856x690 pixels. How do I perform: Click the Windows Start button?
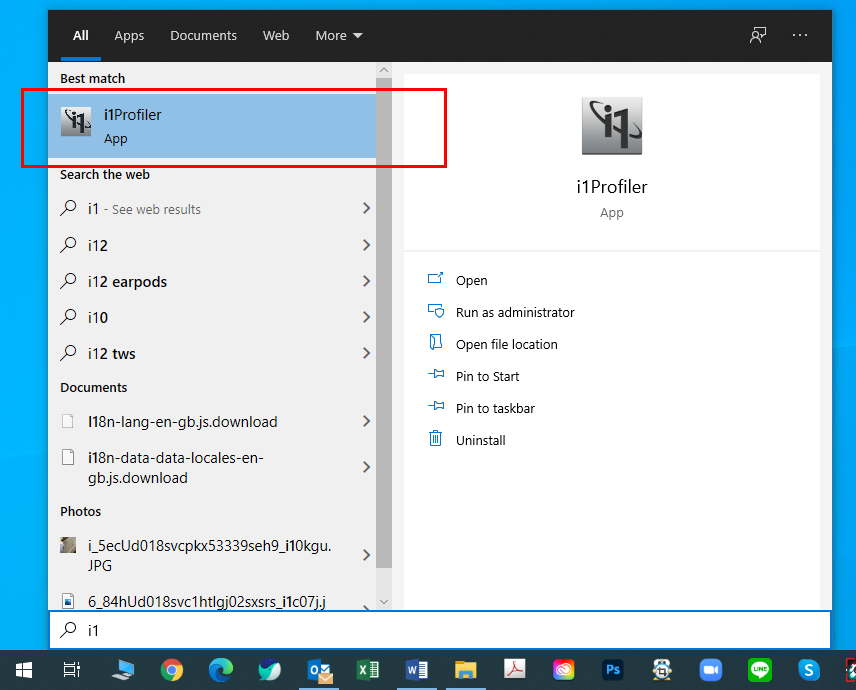tap(23, 670)
